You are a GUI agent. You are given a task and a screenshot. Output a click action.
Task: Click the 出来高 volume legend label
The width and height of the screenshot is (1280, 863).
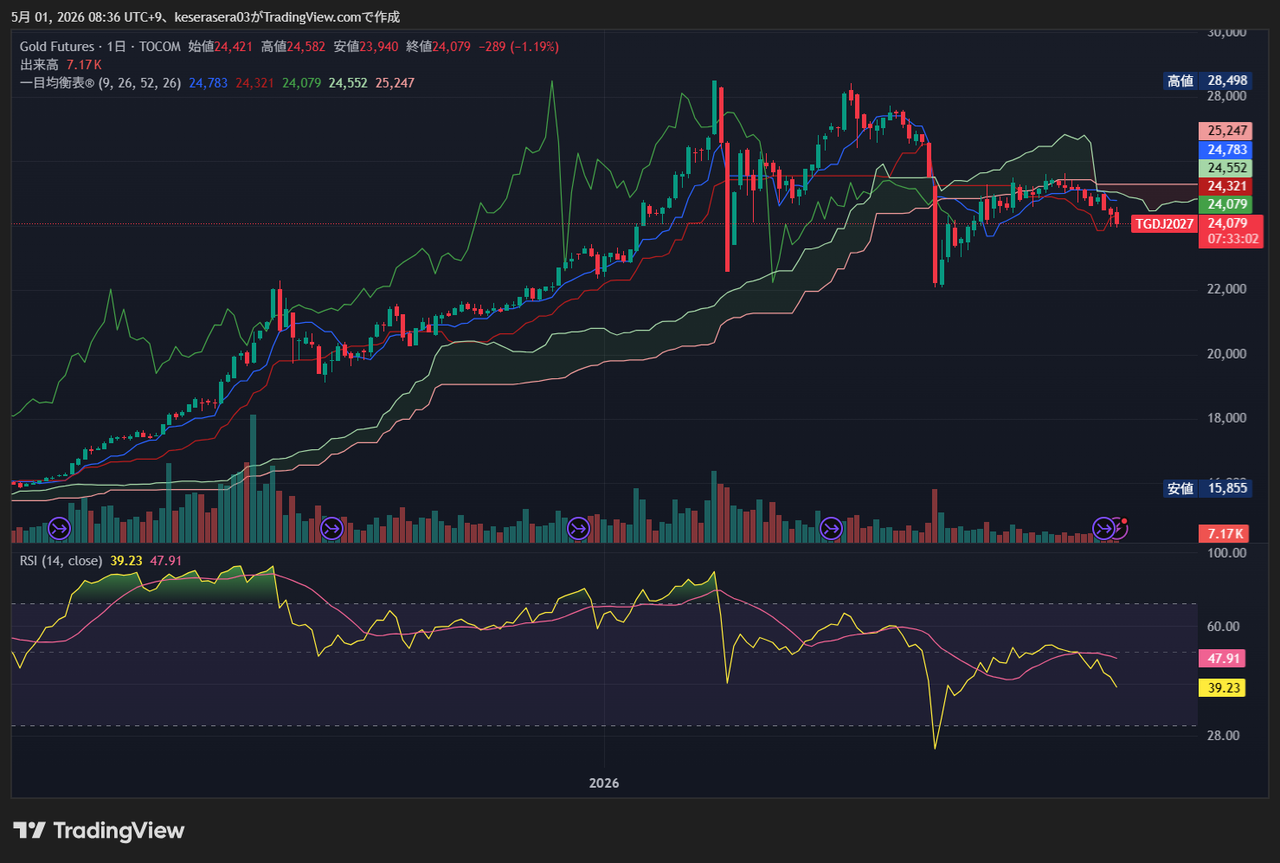pos(40,64)
